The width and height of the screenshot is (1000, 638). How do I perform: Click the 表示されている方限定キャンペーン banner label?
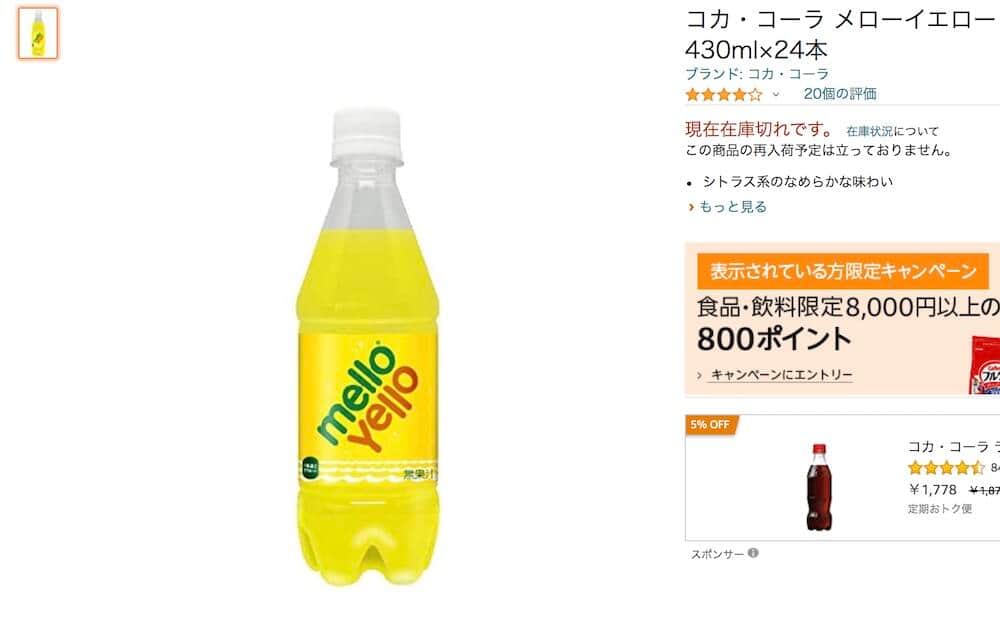pos(842,271)
